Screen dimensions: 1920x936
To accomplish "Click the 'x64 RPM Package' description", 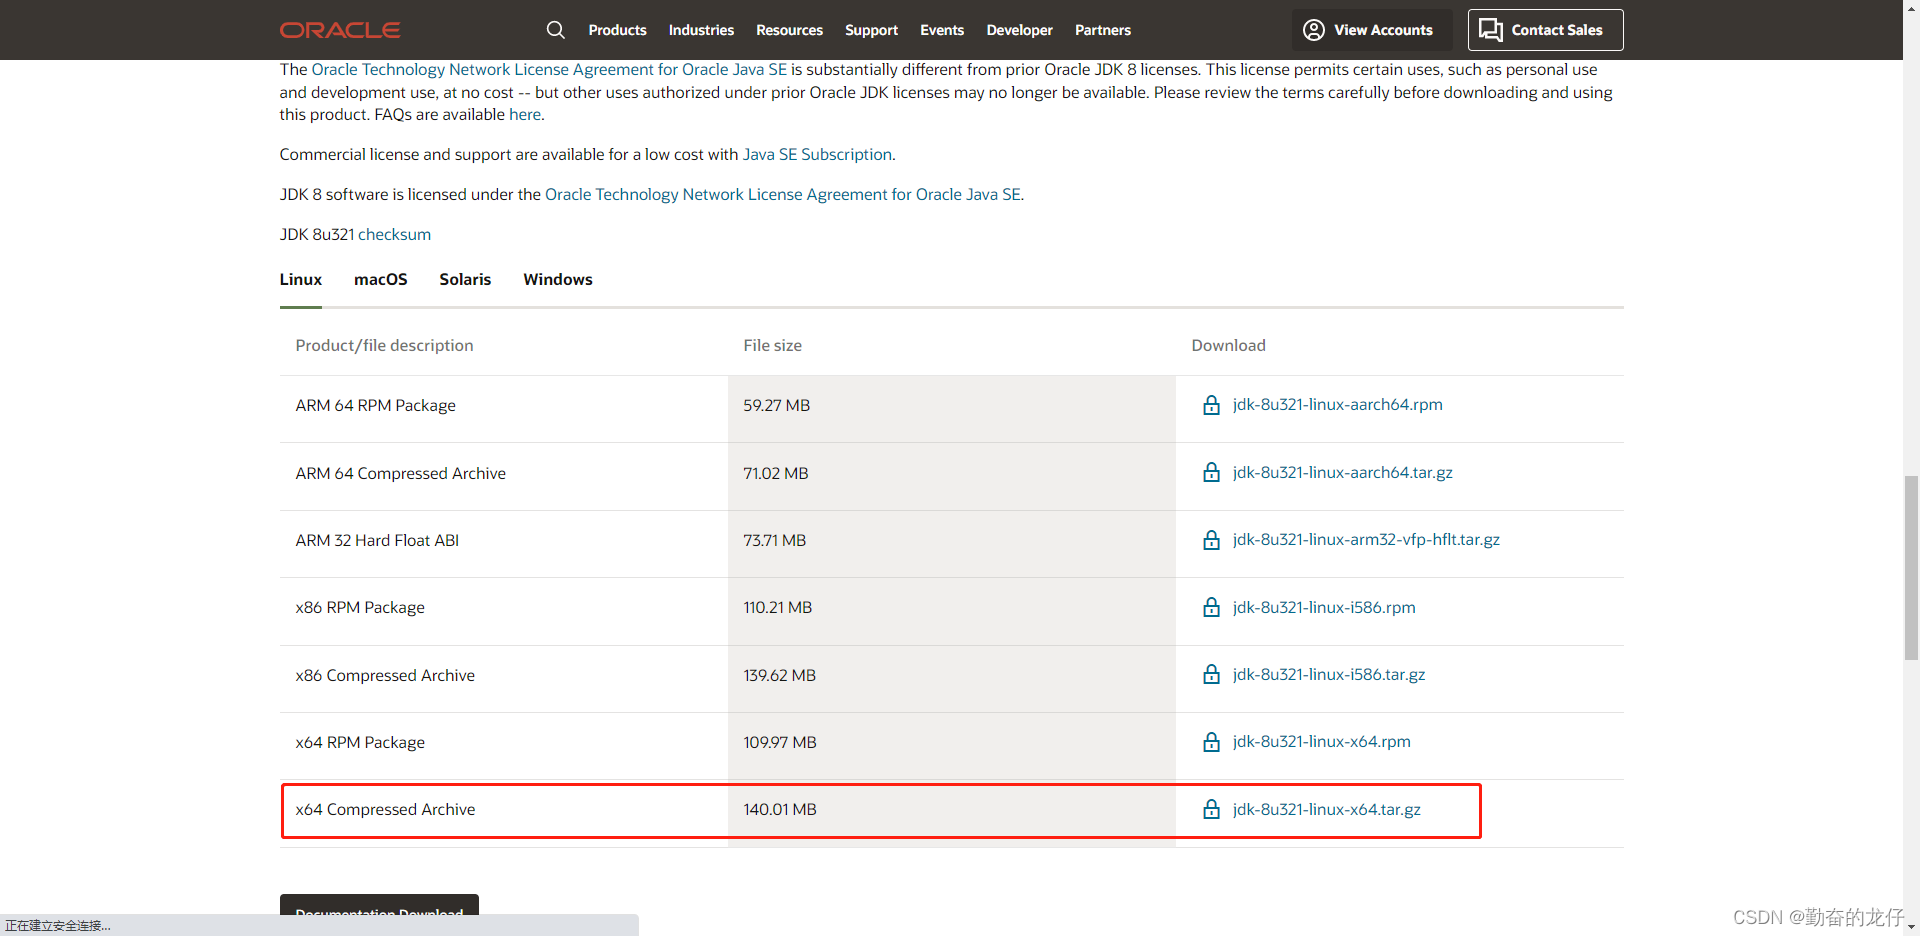I will (360, 742).
